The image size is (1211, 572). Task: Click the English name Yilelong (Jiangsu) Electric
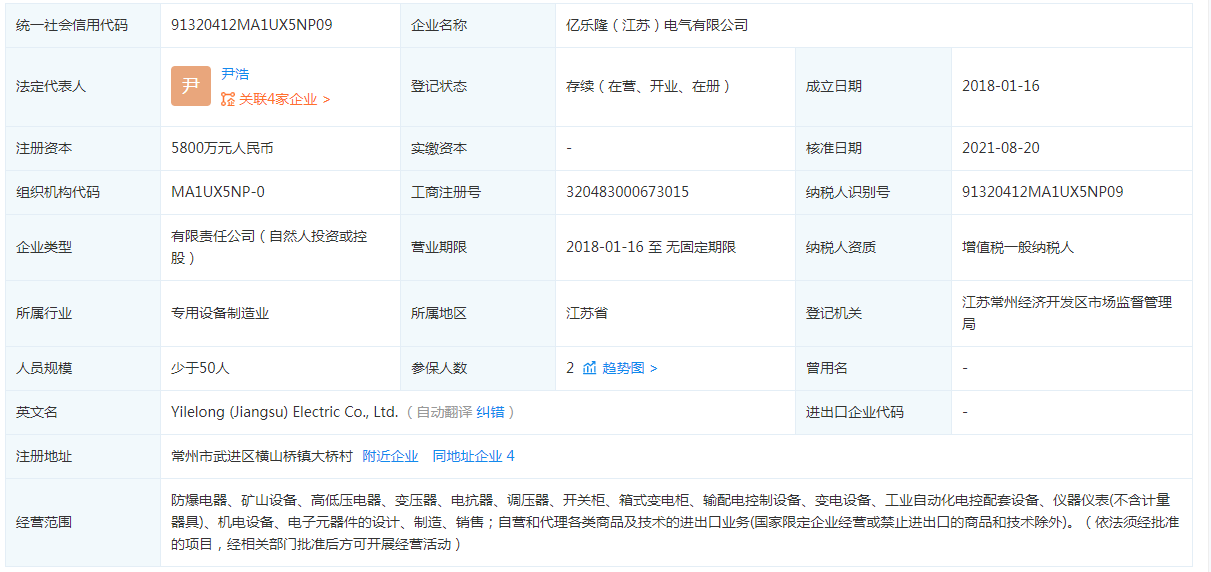[x=285, y=412]
